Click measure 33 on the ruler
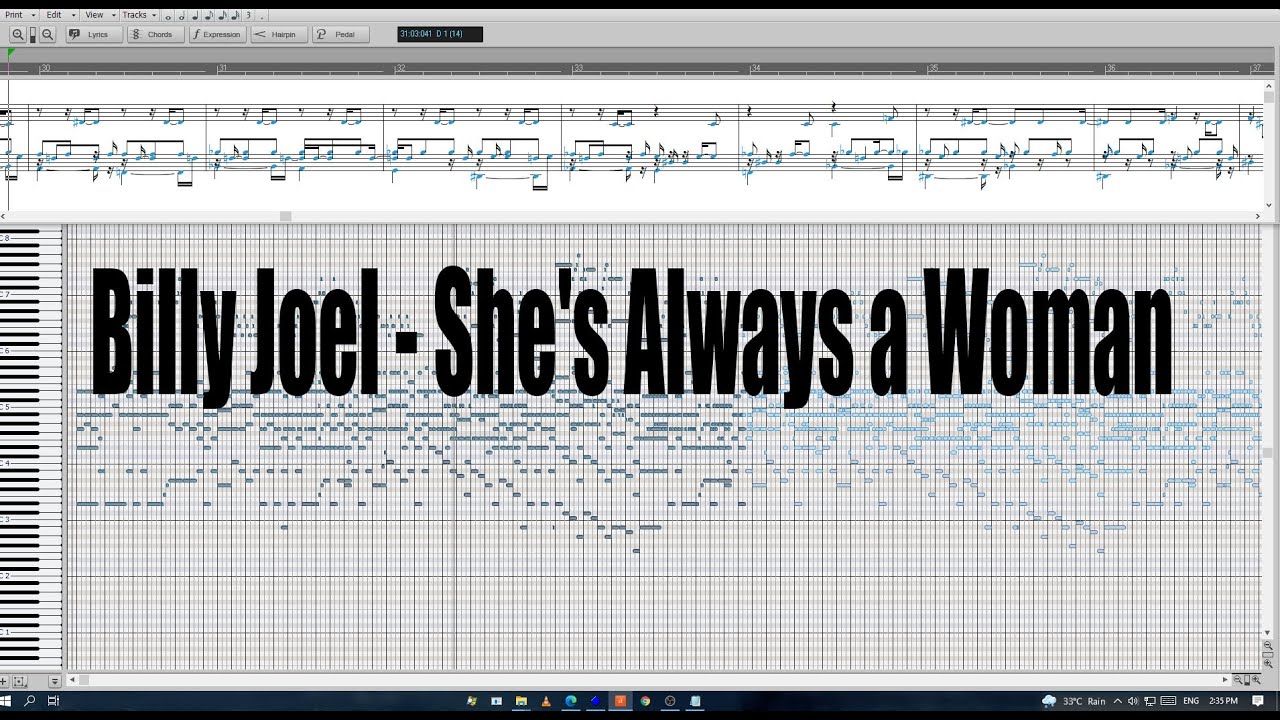The image size is (1280, 720). tap(578, 68)
